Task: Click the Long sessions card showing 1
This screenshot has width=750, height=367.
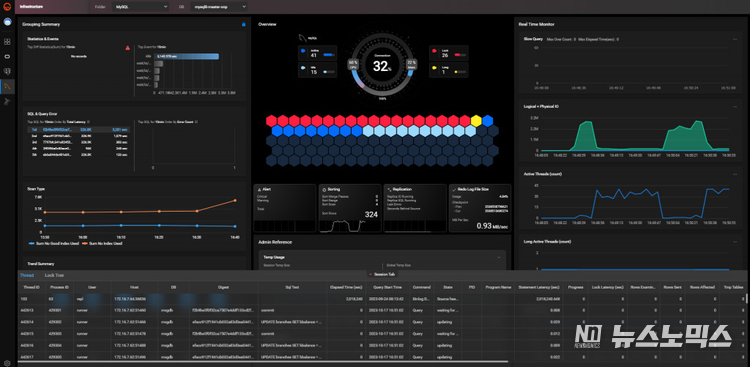Action: (449, 70)
